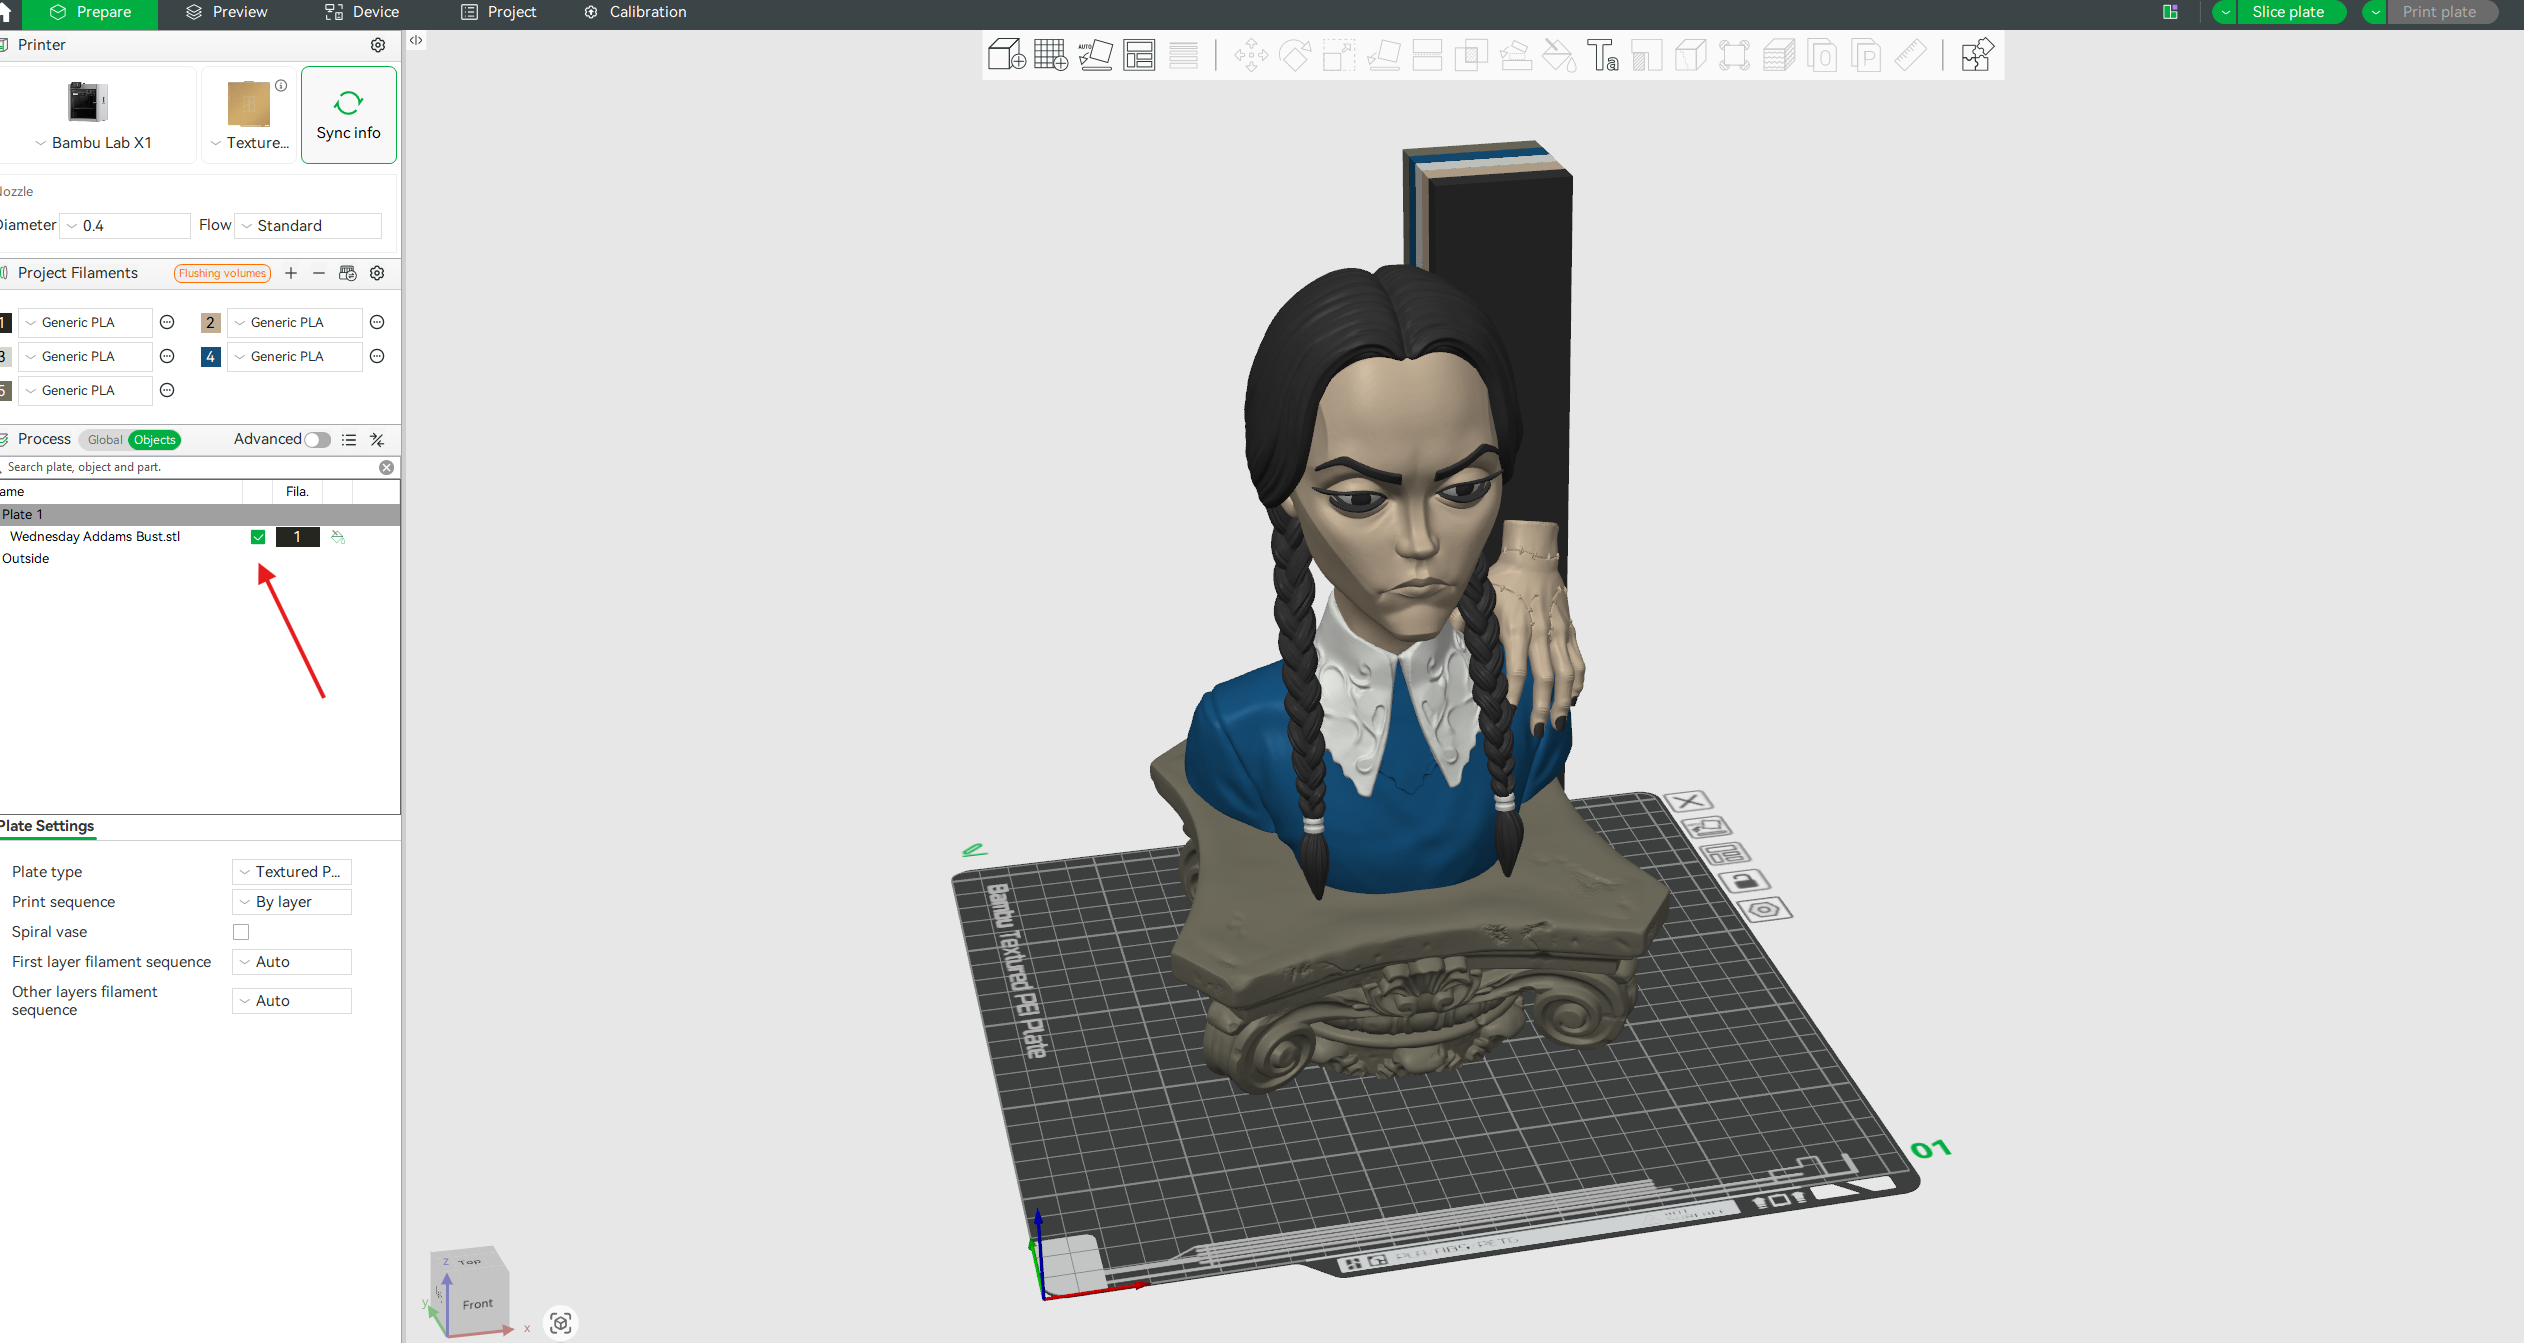Image resolution: width=2524 pixels, height=1343 pixels.
Task: Click the process settings list icon
Action: (349, 440)
